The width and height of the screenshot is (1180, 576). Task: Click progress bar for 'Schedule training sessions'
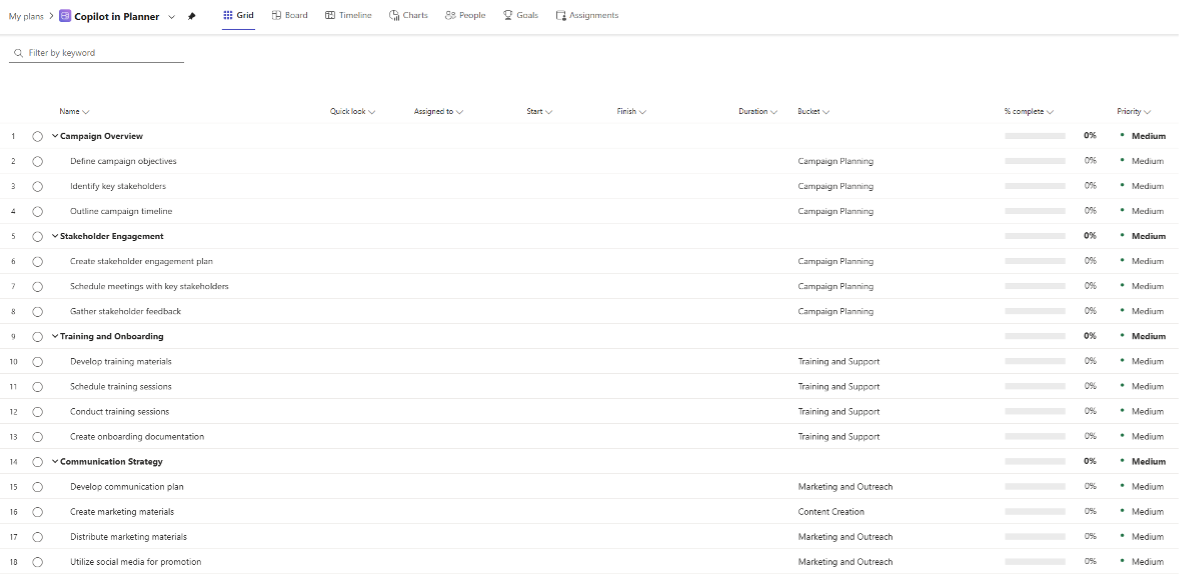[x=1034, y=387]
